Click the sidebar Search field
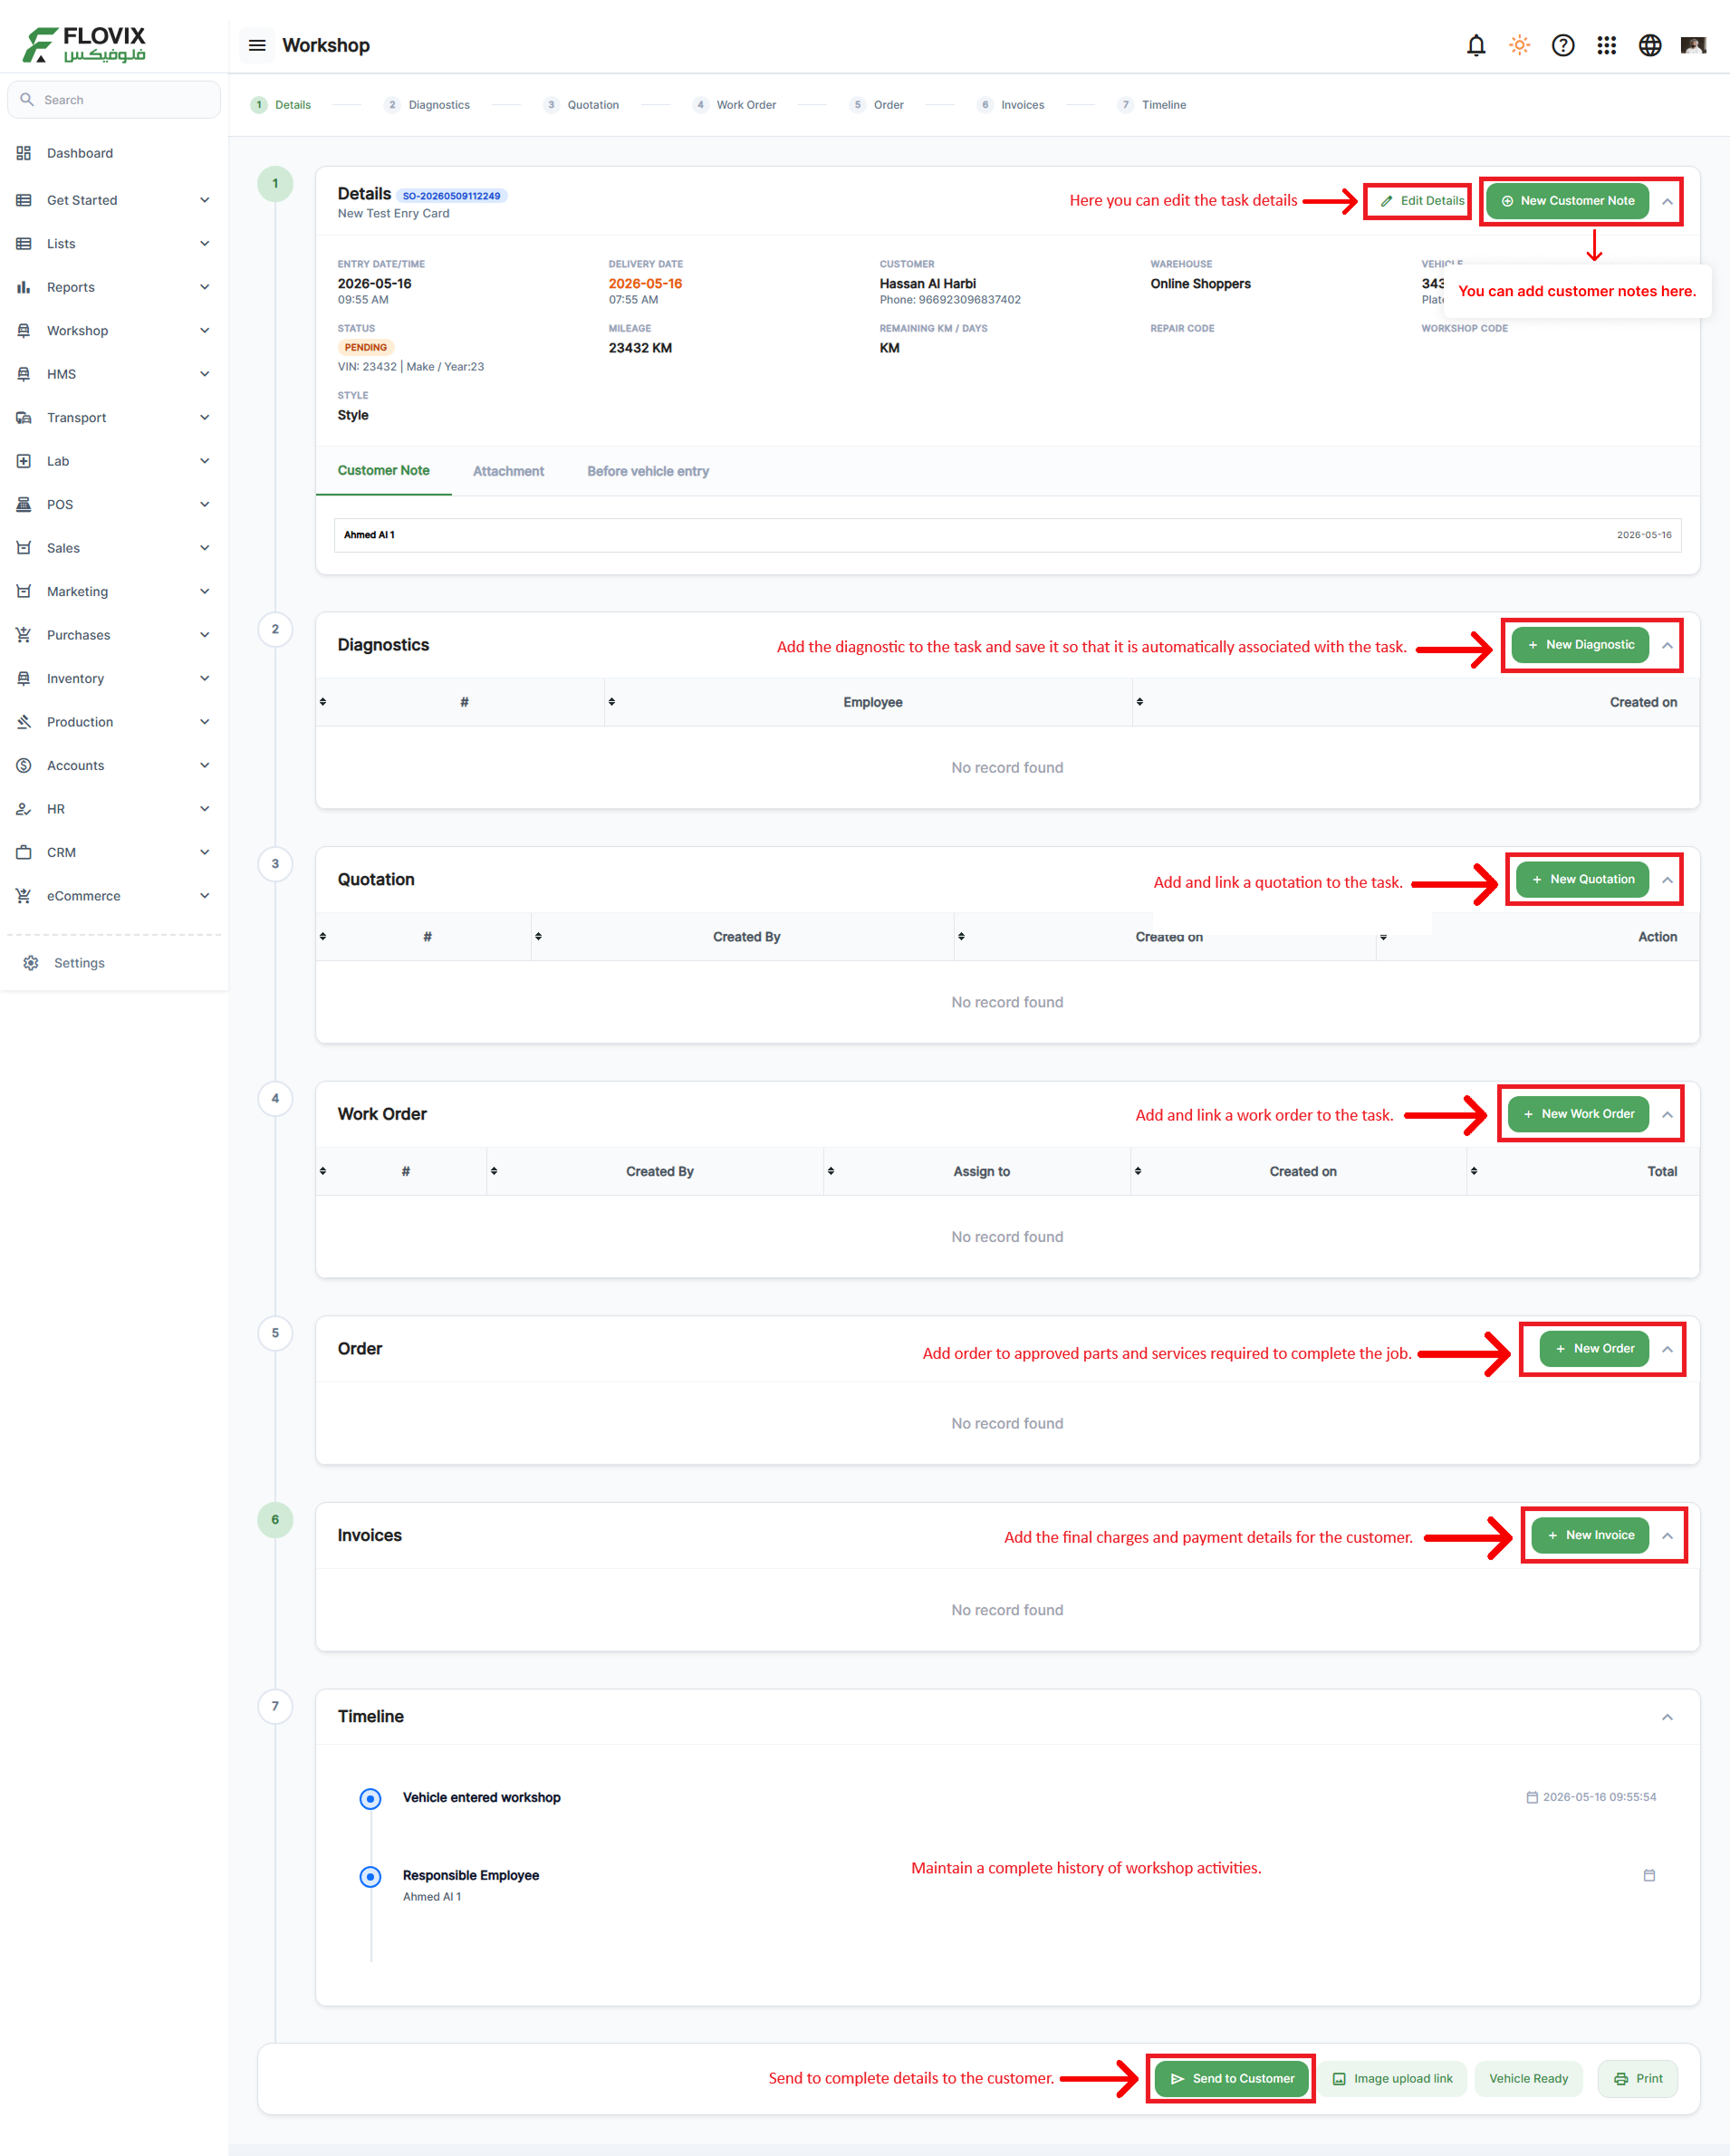1730x2156 pixels. (114, 100)
